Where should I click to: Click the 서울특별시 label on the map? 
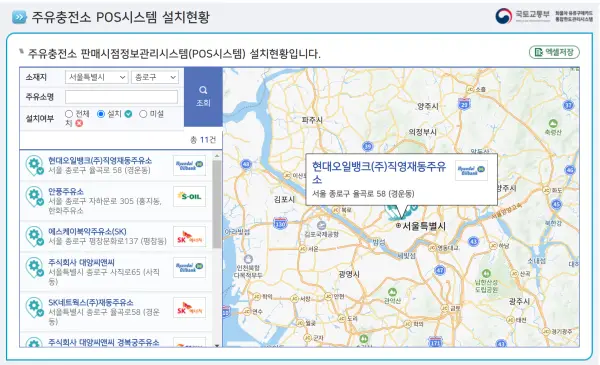coord(424,226)
